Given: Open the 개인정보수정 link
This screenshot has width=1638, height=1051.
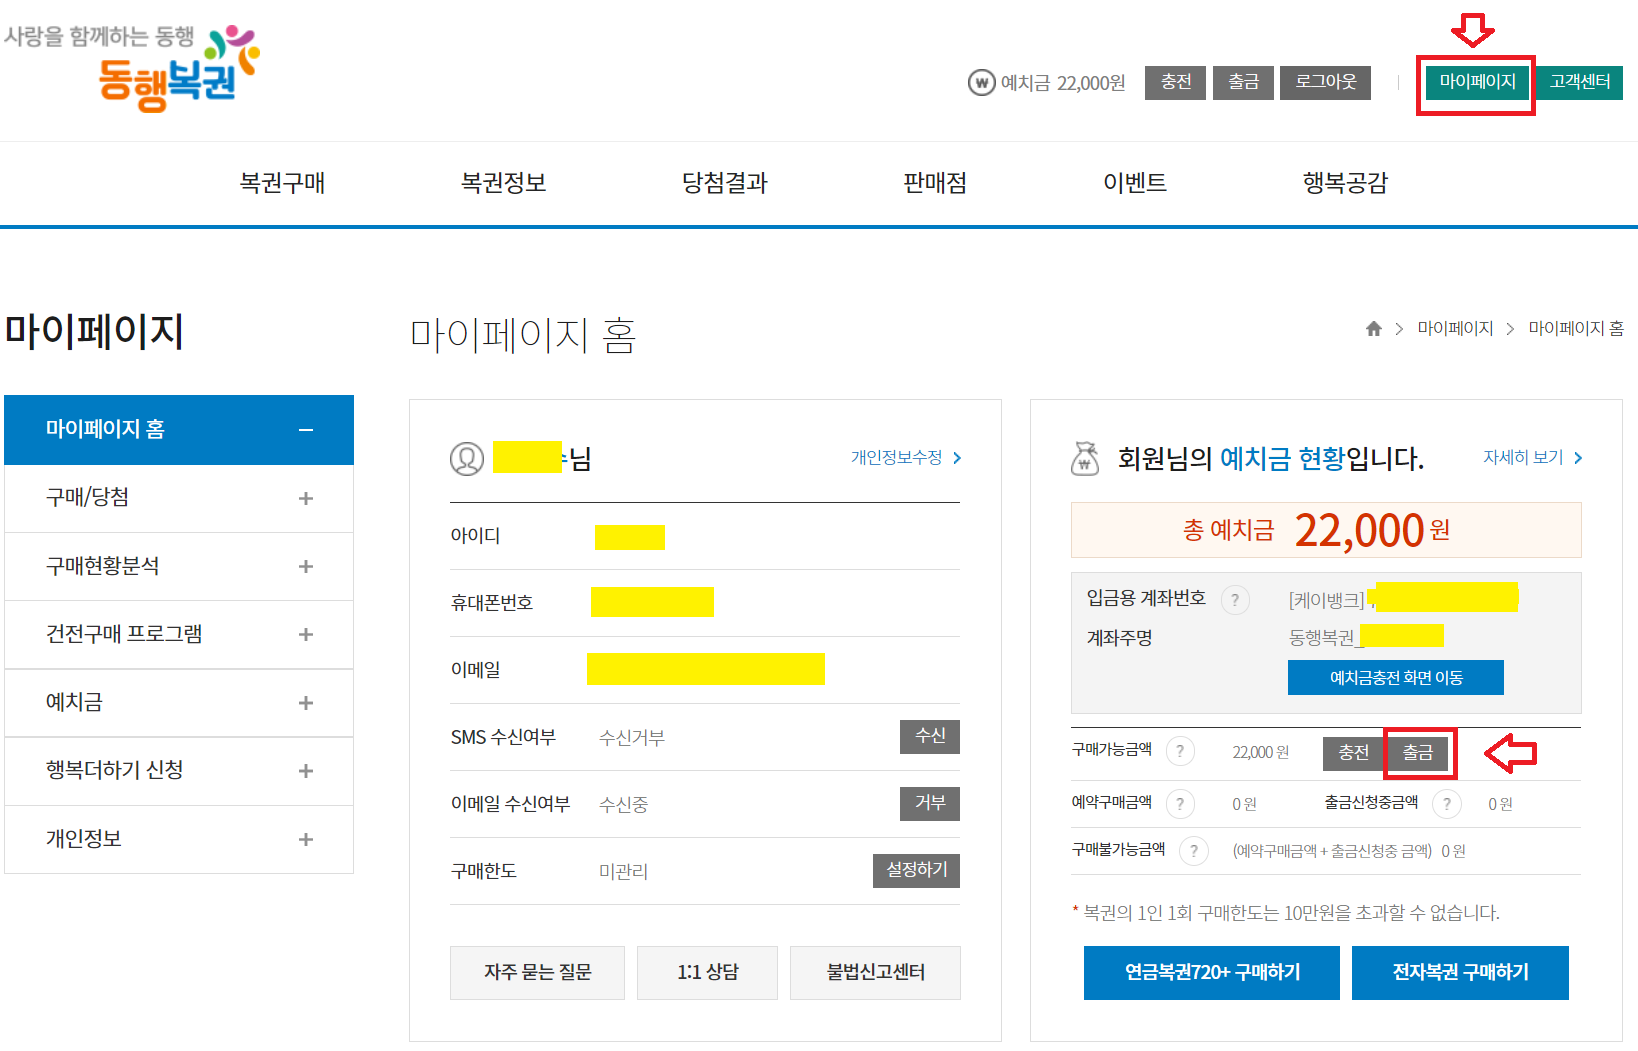Looking at the screenshot, I should point(904,458).
